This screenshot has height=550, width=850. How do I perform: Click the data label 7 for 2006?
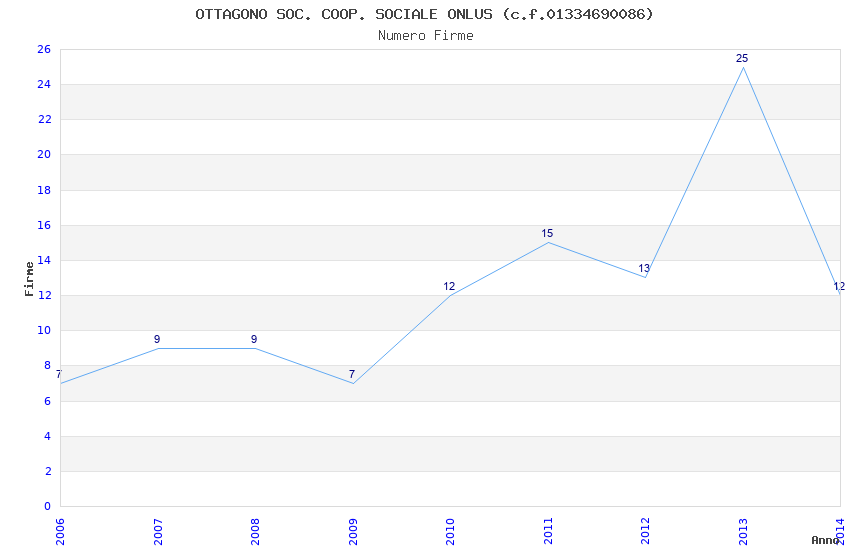coord(59,374)
